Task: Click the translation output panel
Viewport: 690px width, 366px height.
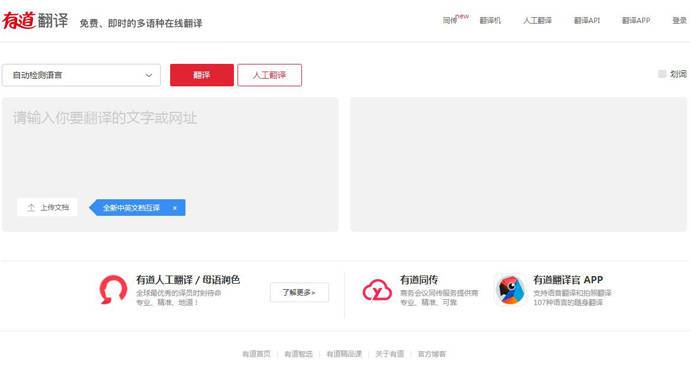Action: [x=518, y=165]
